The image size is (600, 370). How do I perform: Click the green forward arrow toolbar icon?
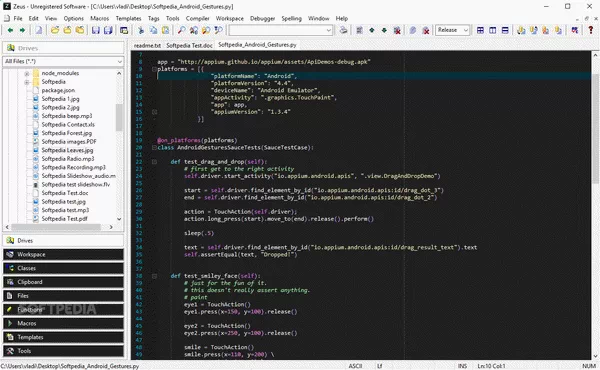(x=23, y=30)
